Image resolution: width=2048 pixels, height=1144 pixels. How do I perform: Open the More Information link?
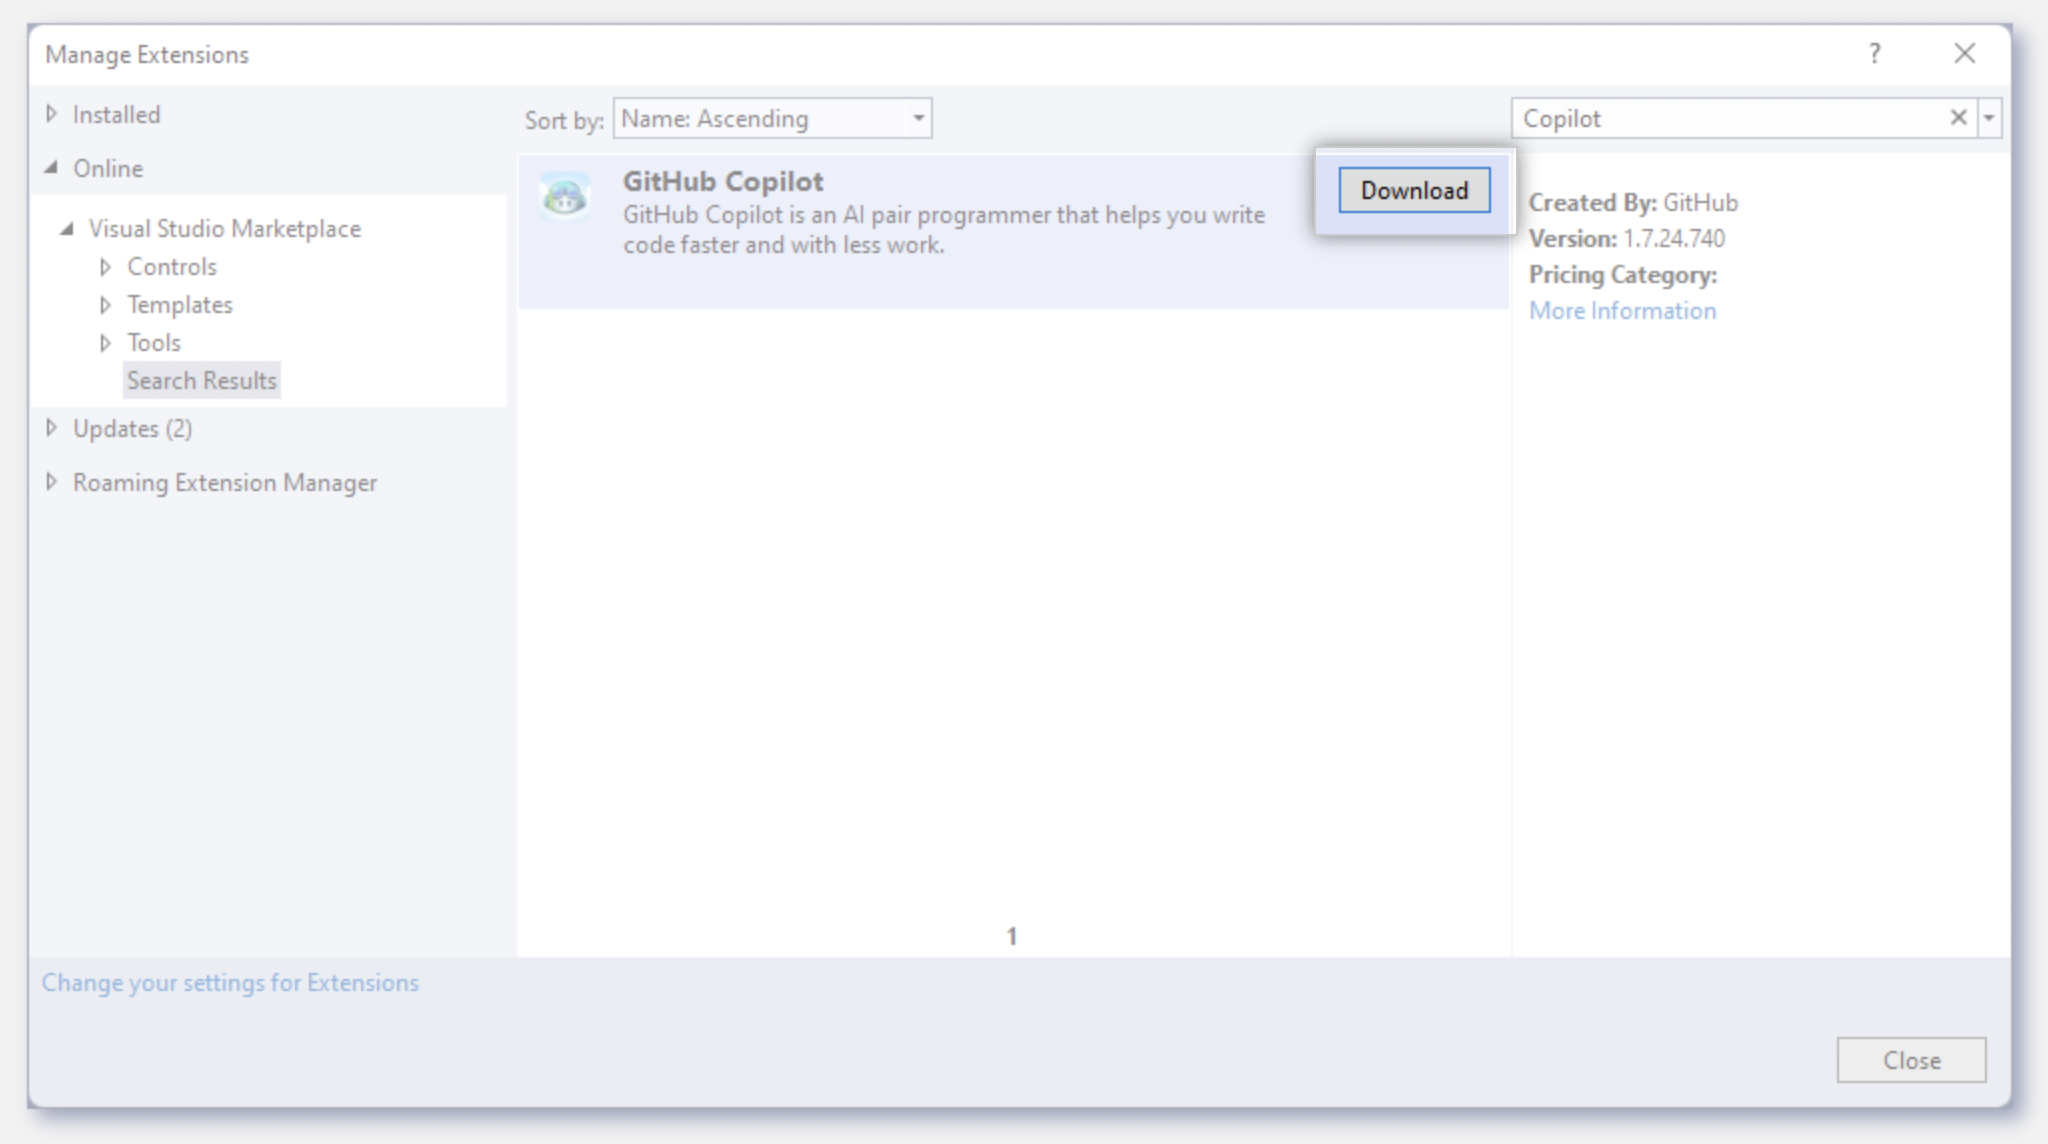[1622, 310]
